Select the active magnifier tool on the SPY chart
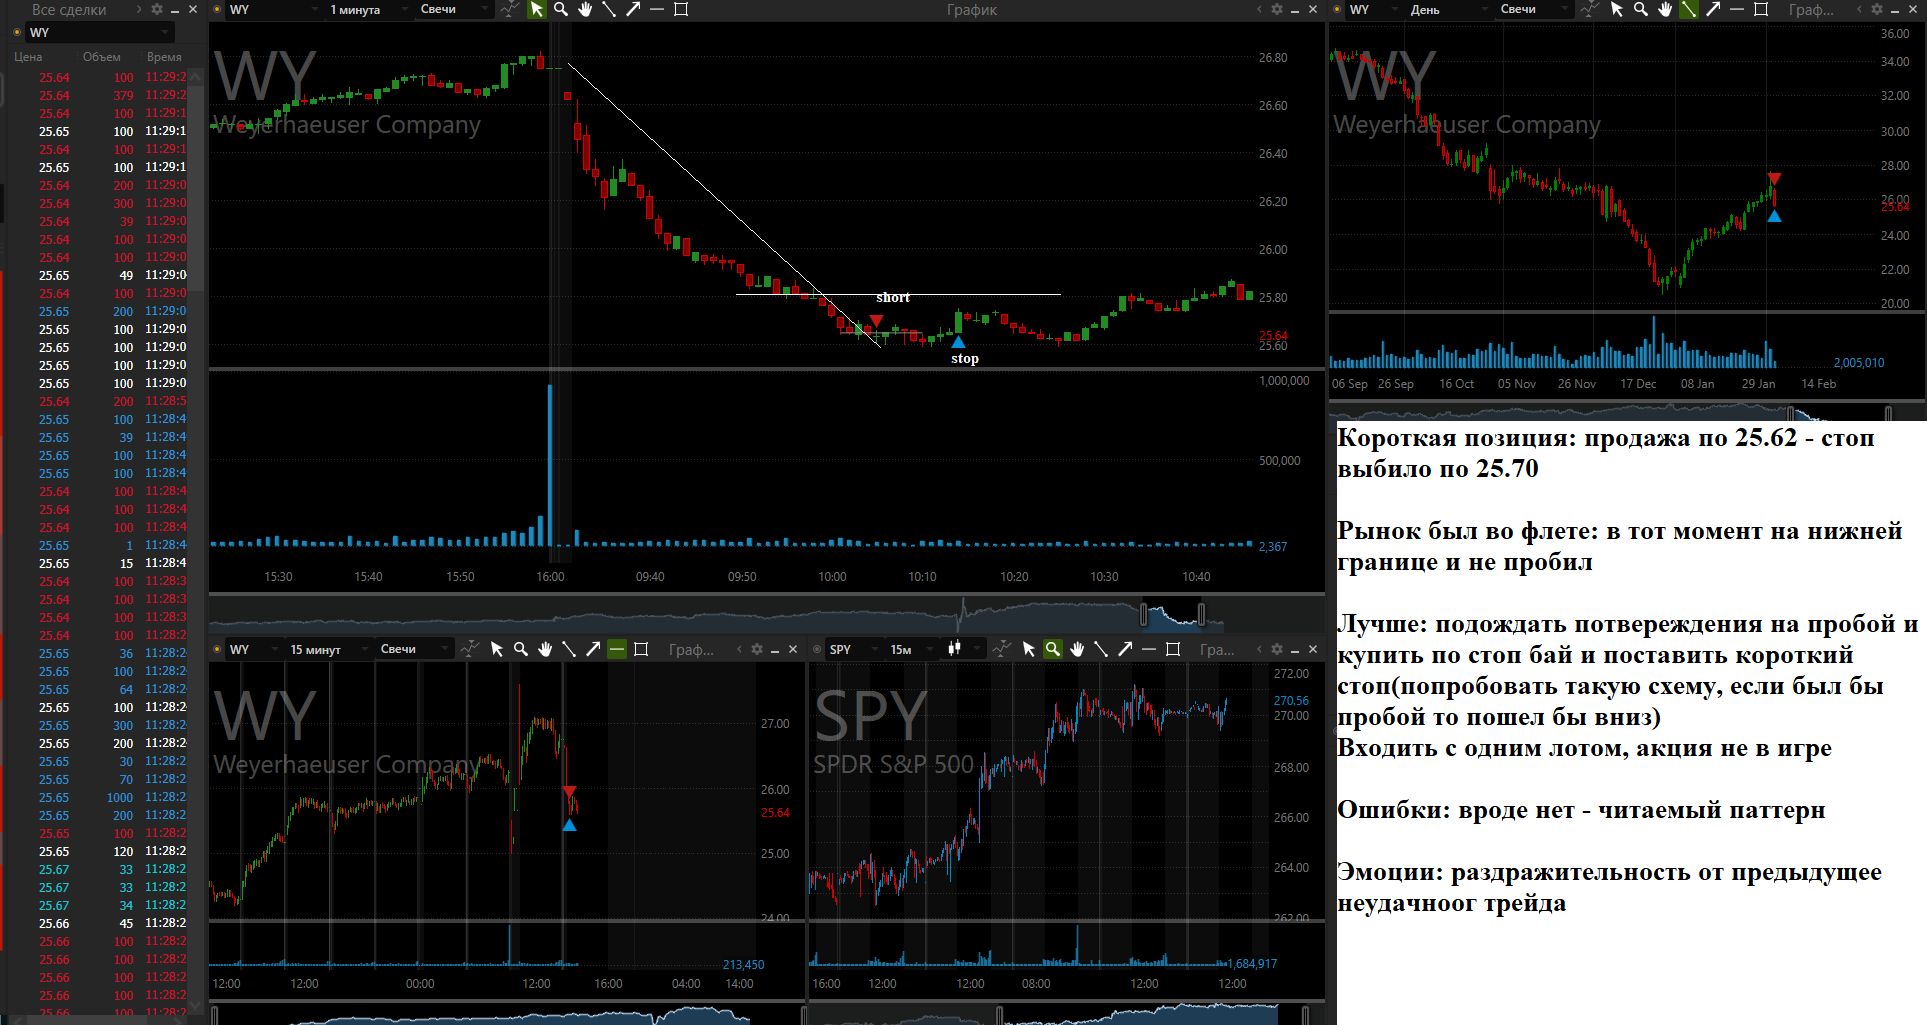1927x1025 pixels. click(1053, 649)
